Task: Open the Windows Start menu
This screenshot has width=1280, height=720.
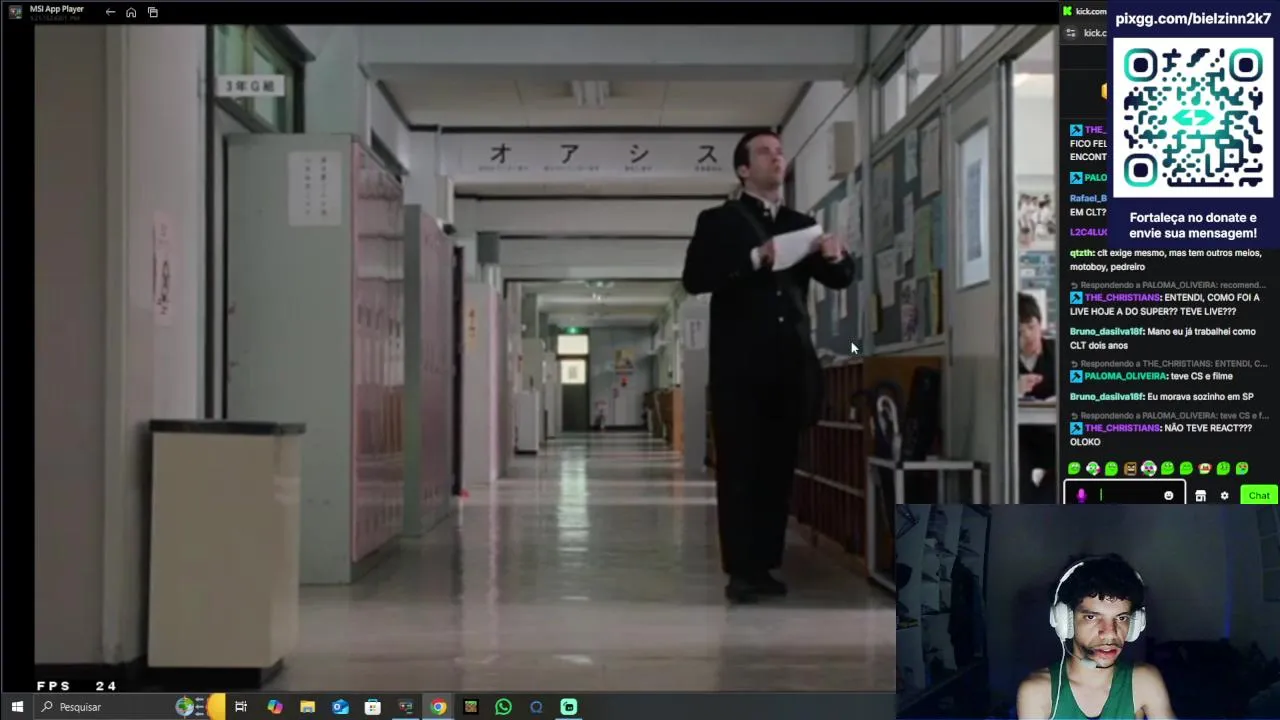Action: pos(17,707)
